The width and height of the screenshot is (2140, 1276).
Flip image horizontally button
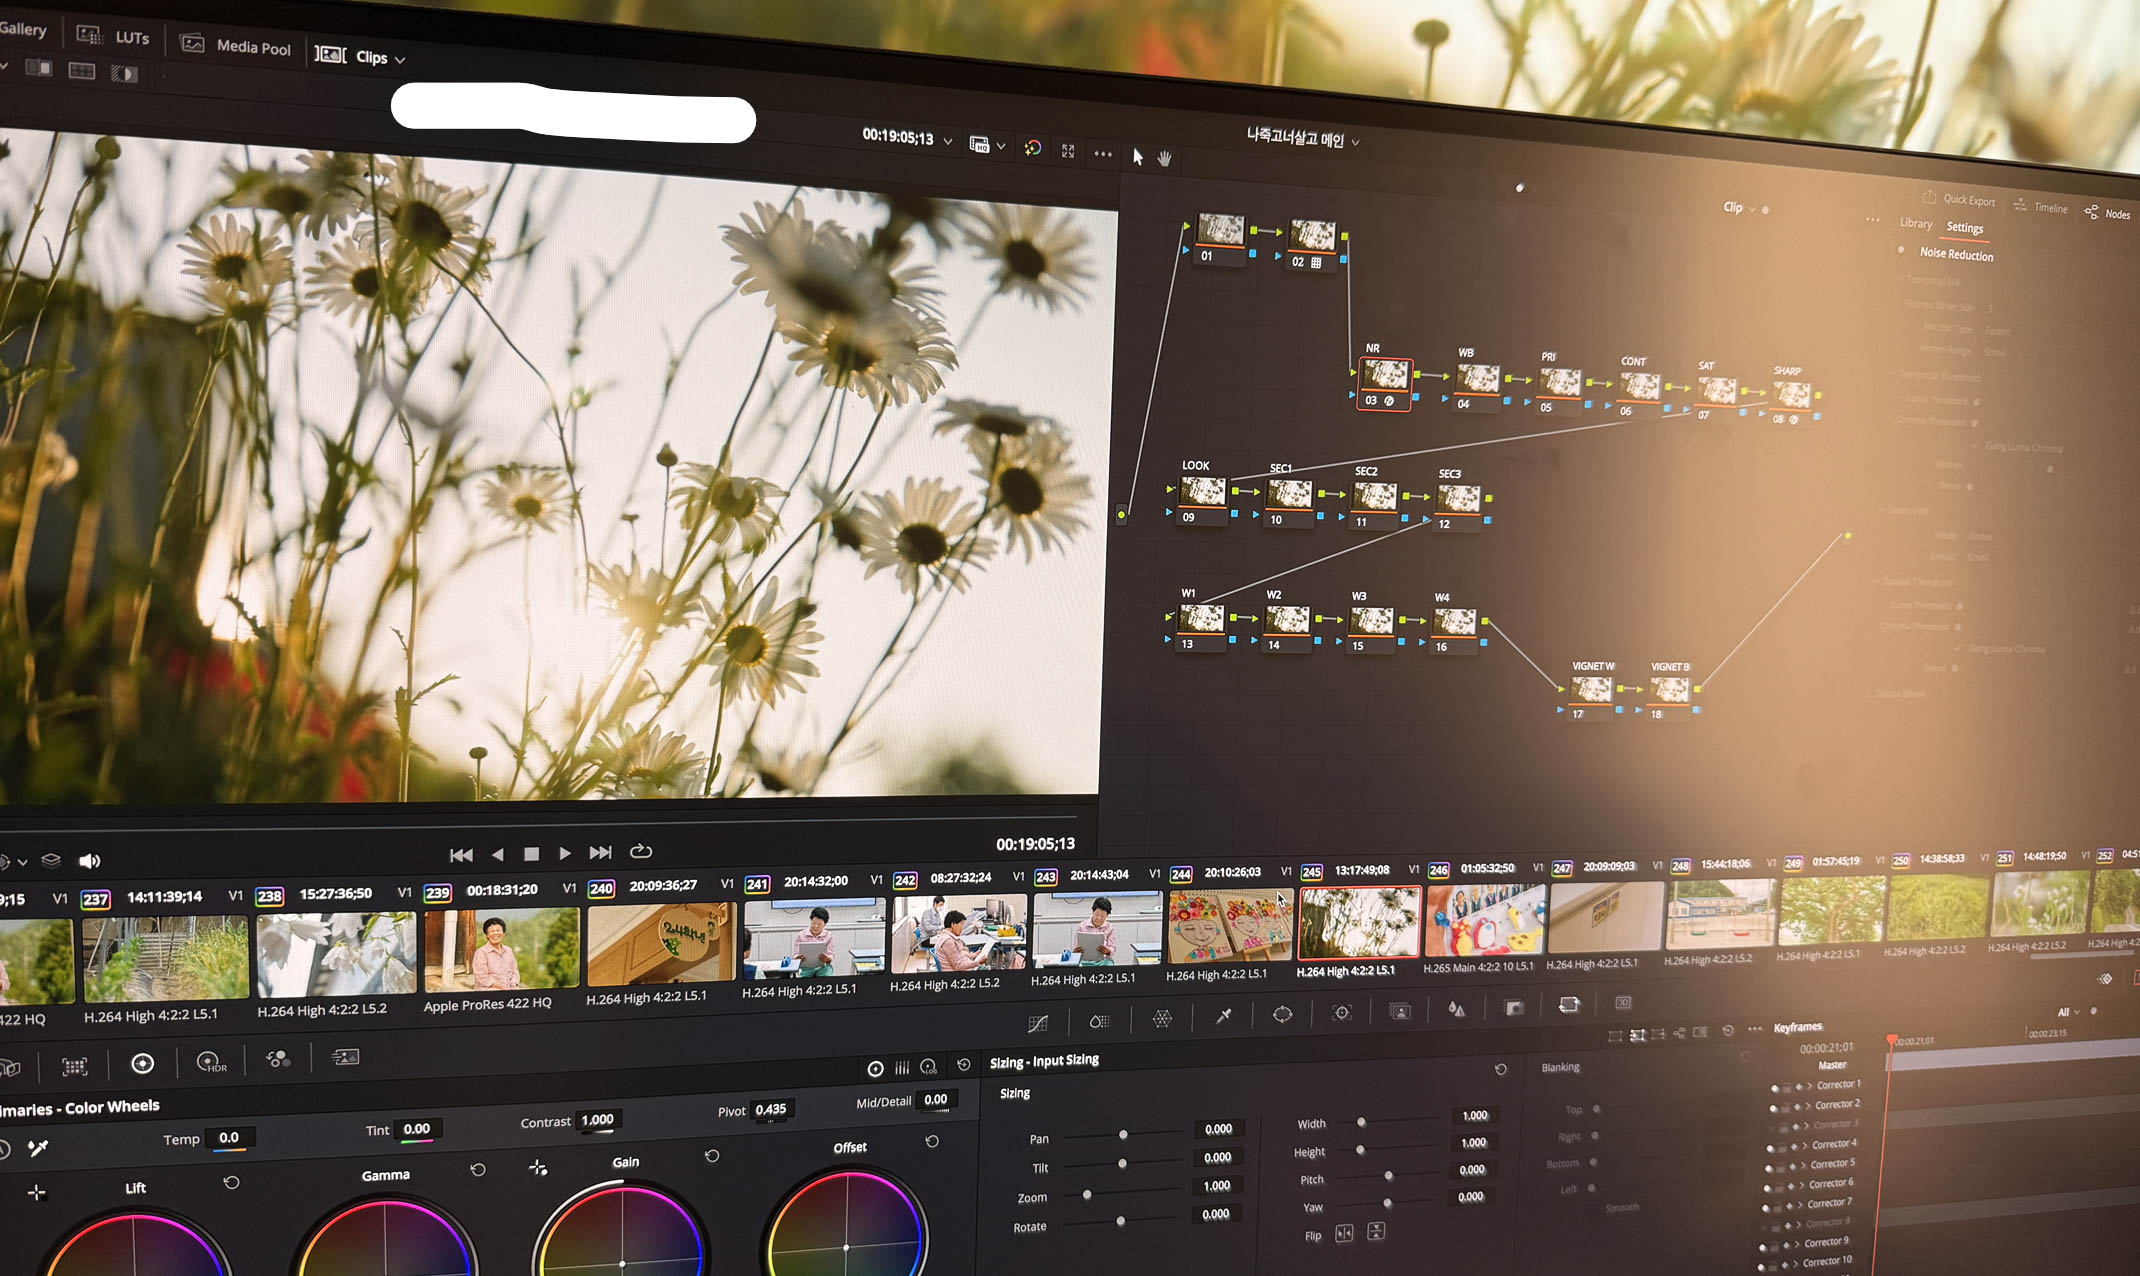tap(1344, 1233)
